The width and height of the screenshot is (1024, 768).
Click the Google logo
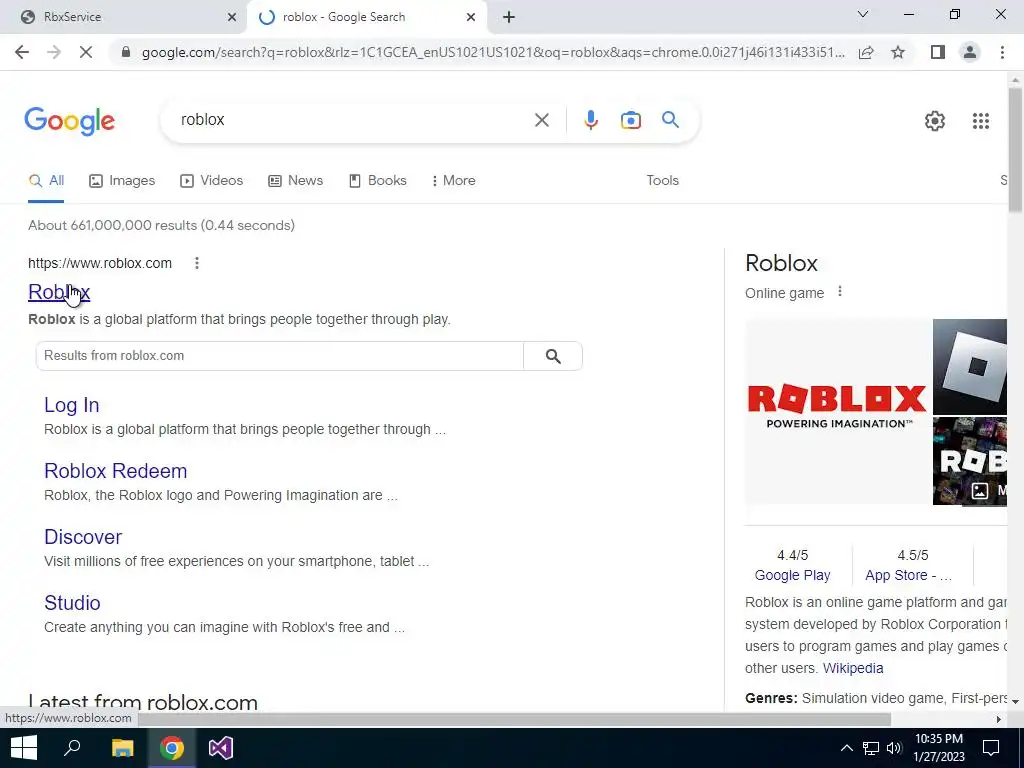pos(70,121)
